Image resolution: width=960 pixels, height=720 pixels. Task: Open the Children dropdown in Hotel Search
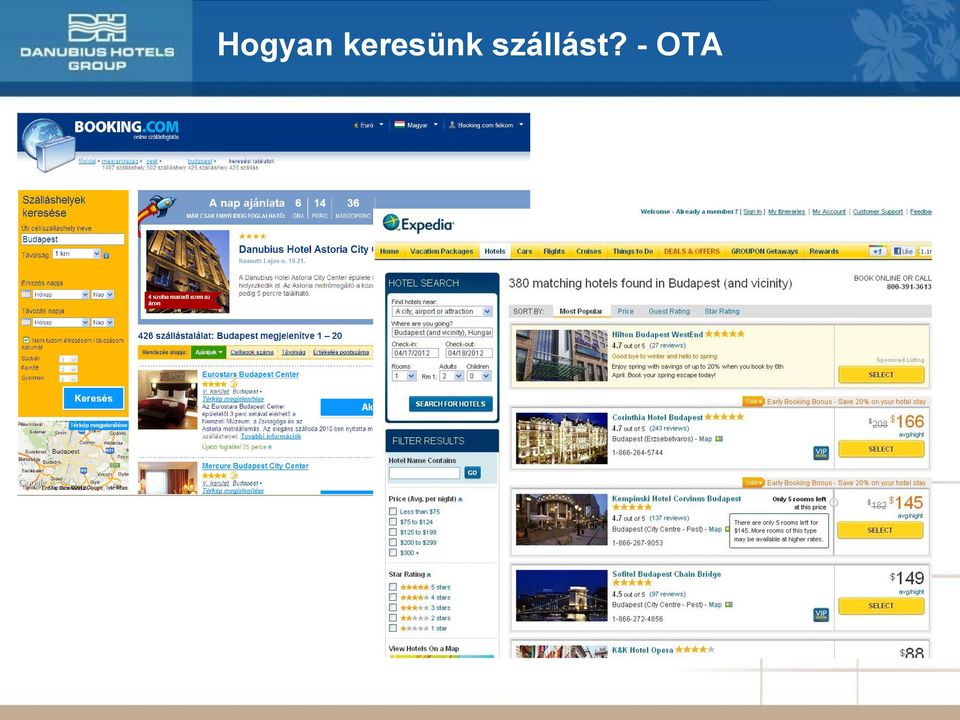(479, 376)
